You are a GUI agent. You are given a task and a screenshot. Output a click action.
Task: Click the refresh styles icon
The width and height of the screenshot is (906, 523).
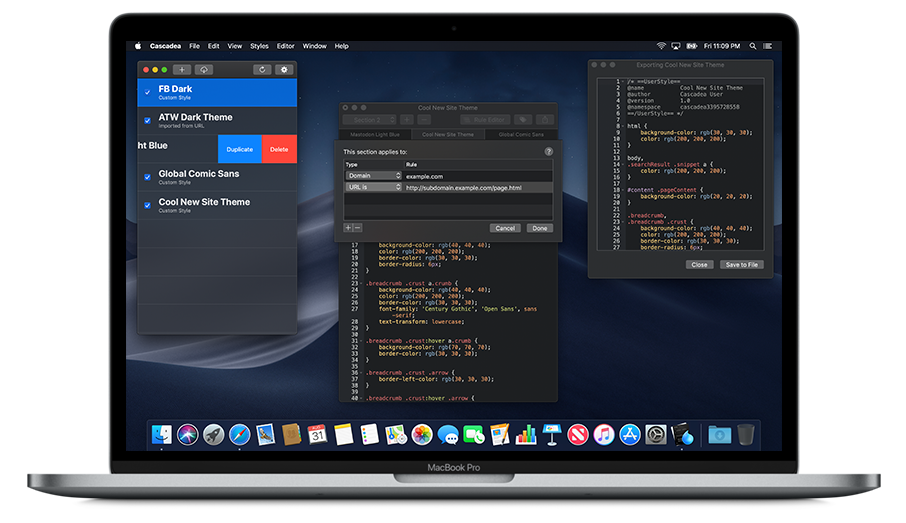tap(262, 70)
